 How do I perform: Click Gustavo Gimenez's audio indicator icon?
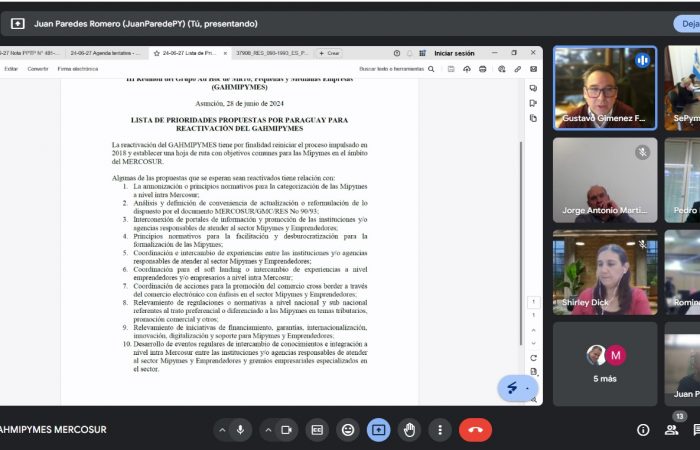coord(642,60)
